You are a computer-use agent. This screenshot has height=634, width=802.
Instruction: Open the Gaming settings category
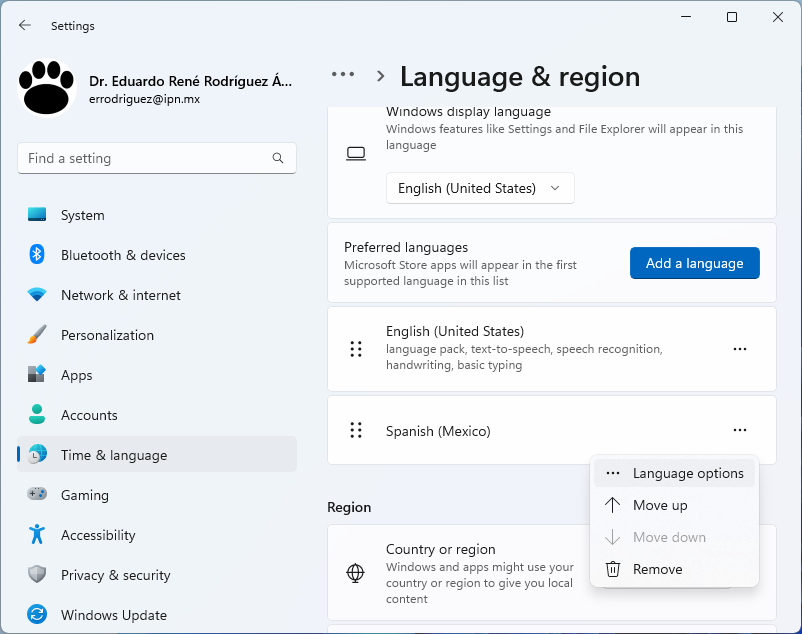pos(84,495)
